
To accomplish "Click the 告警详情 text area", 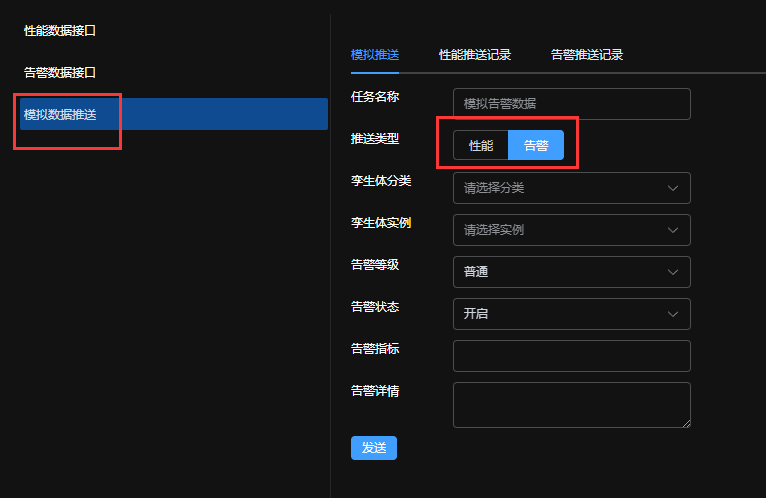I will [572, 405].
